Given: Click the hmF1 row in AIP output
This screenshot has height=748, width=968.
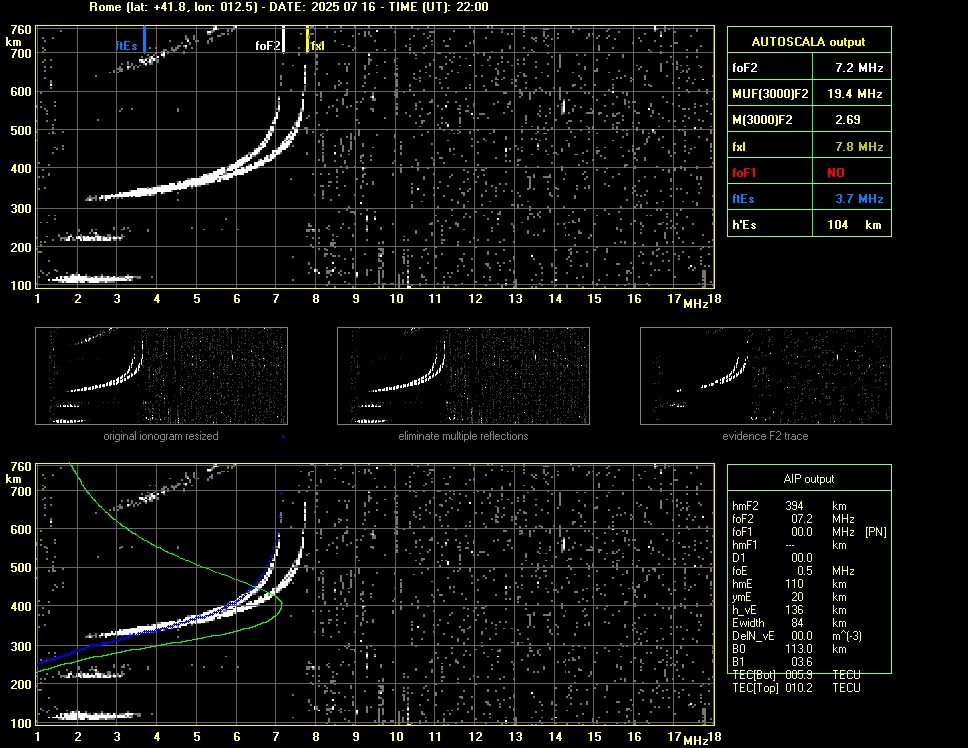Looking at the screenshot, I should 790,545.
